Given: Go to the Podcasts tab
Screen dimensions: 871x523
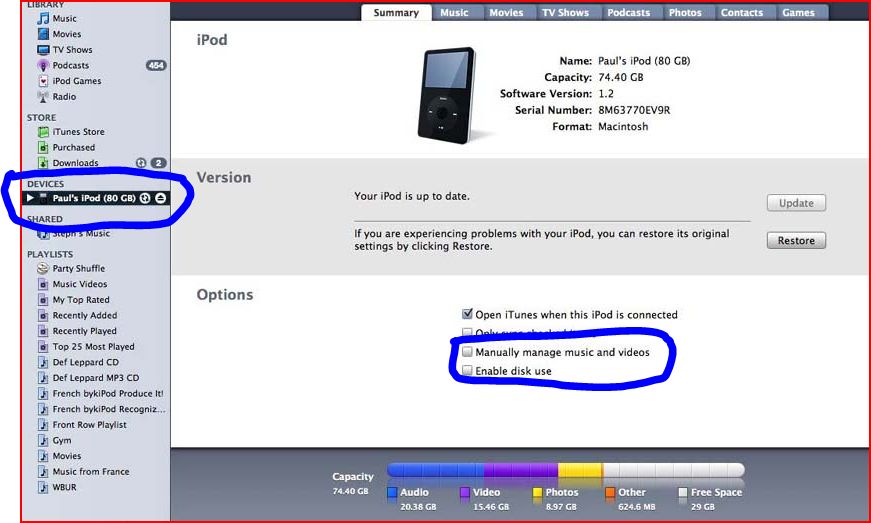Looking at the screenshot, I should [x=628, y=12].
